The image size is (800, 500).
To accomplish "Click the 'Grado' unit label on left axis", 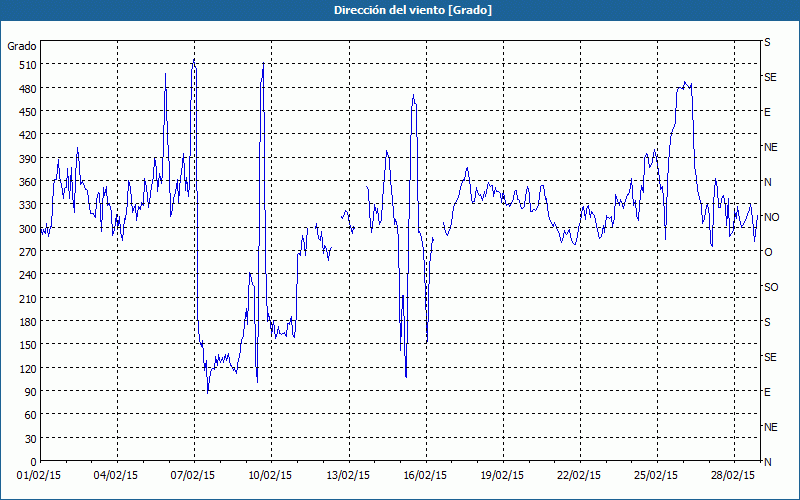I will pos(22,46).
